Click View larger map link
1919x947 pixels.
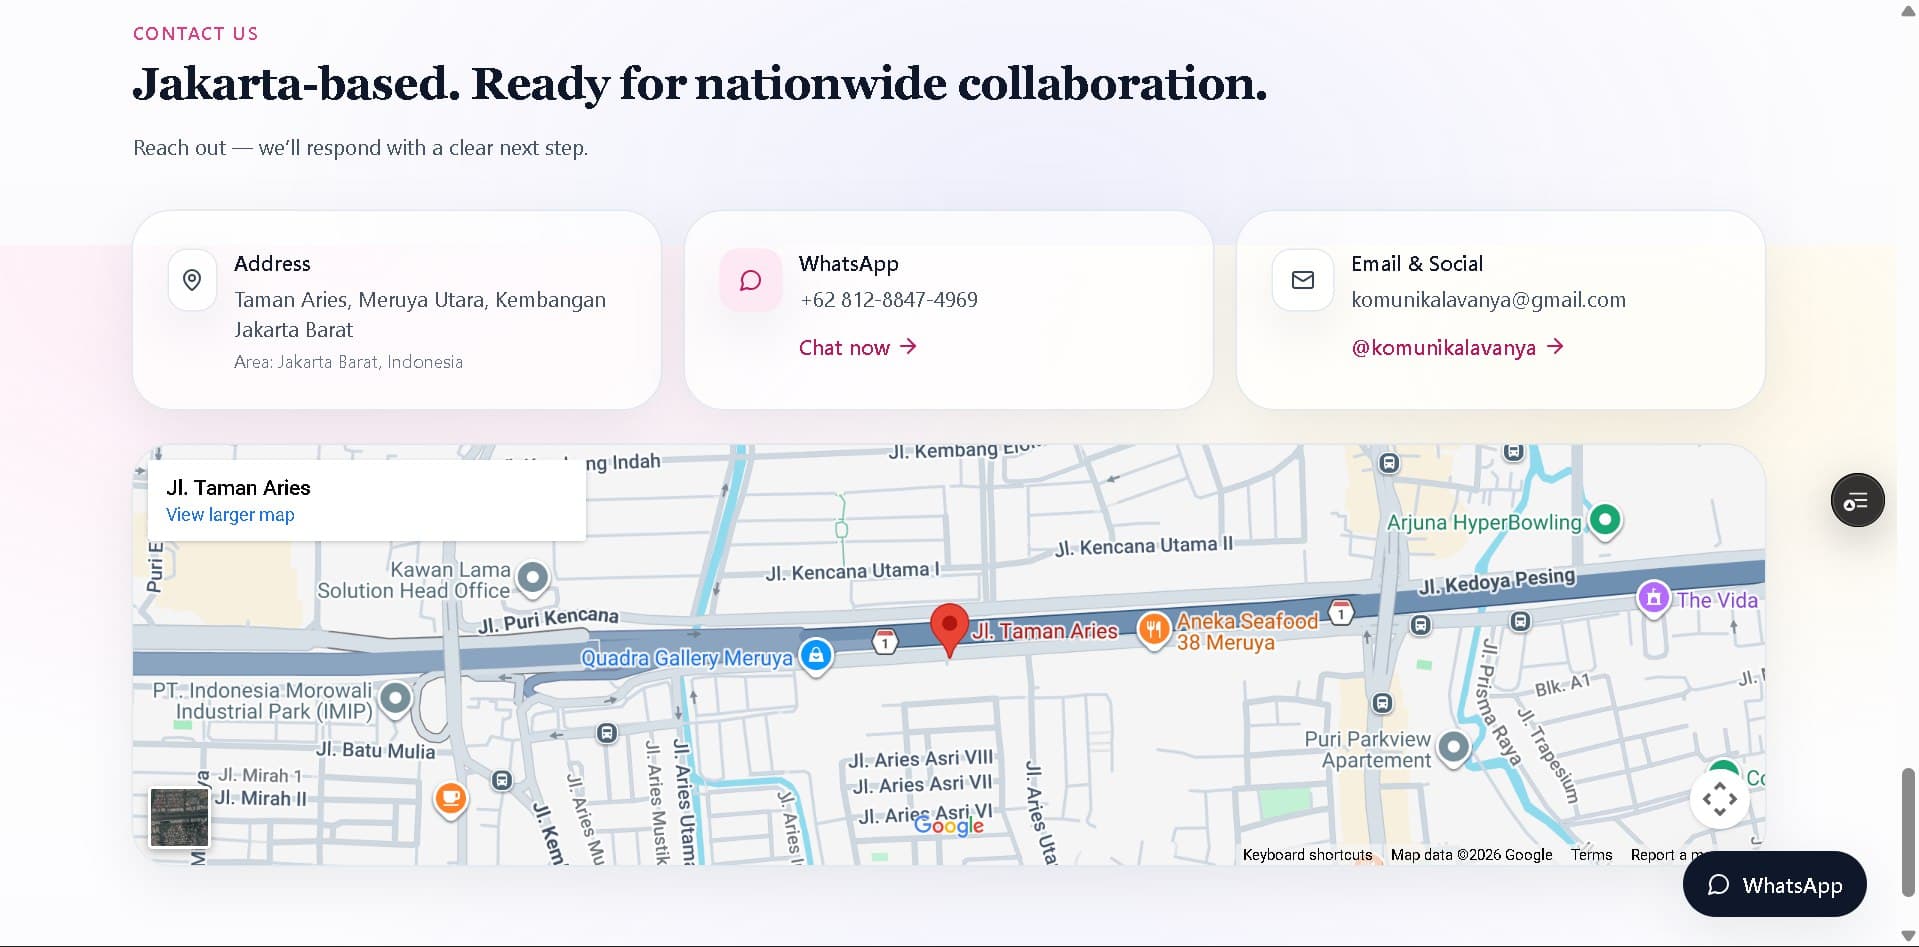click(230, 515)
